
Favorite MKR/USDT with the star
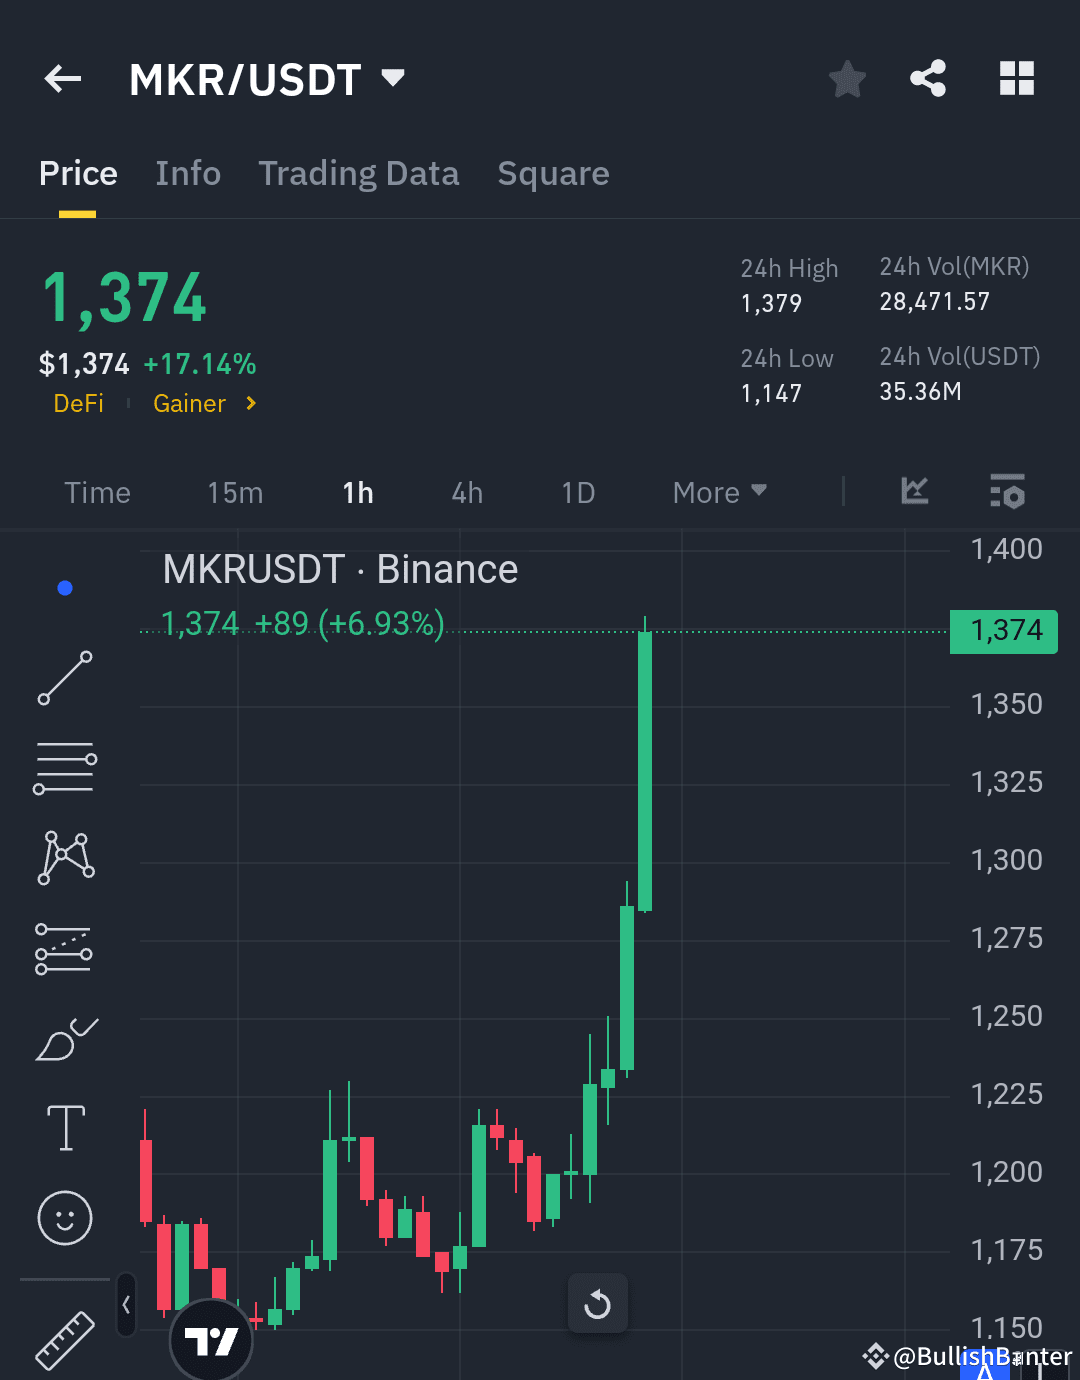pos(847,79)
